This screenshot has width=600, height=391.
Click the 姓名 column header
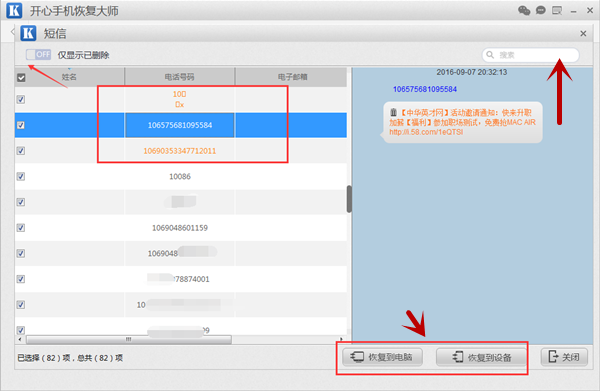click(69, 77)
